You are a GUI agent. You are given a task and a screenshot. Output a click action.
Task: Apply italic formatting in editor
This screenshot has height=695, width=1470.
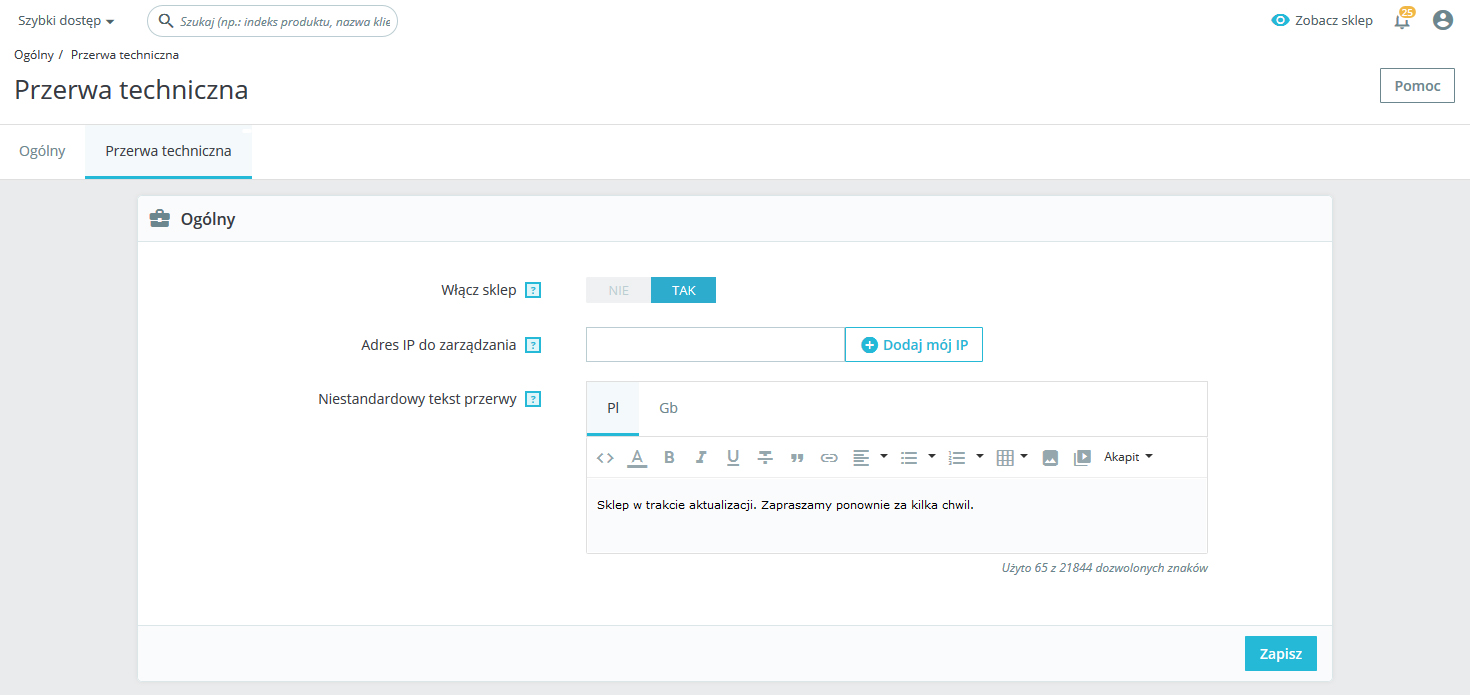[x=701, y=458]
